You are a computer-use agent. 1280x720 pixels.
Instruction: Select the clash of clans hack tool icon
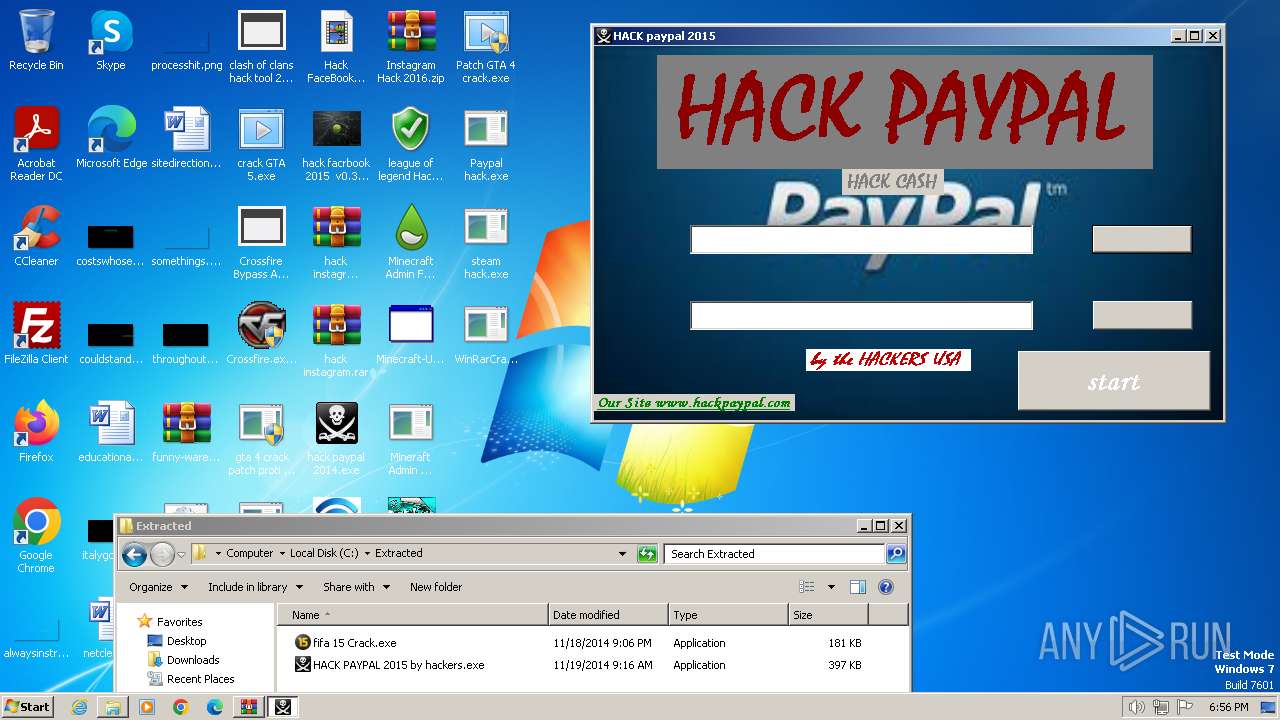[x=261, y=47]
